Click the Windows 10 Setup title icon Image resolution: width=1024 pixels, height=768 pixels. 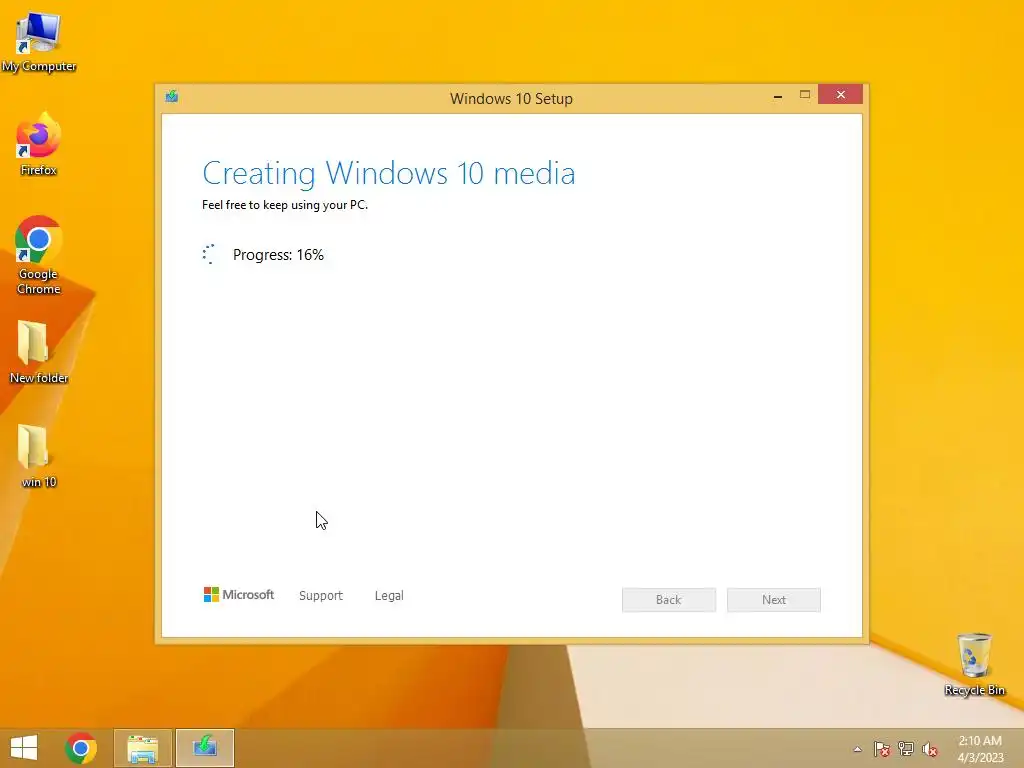point(172,97)
